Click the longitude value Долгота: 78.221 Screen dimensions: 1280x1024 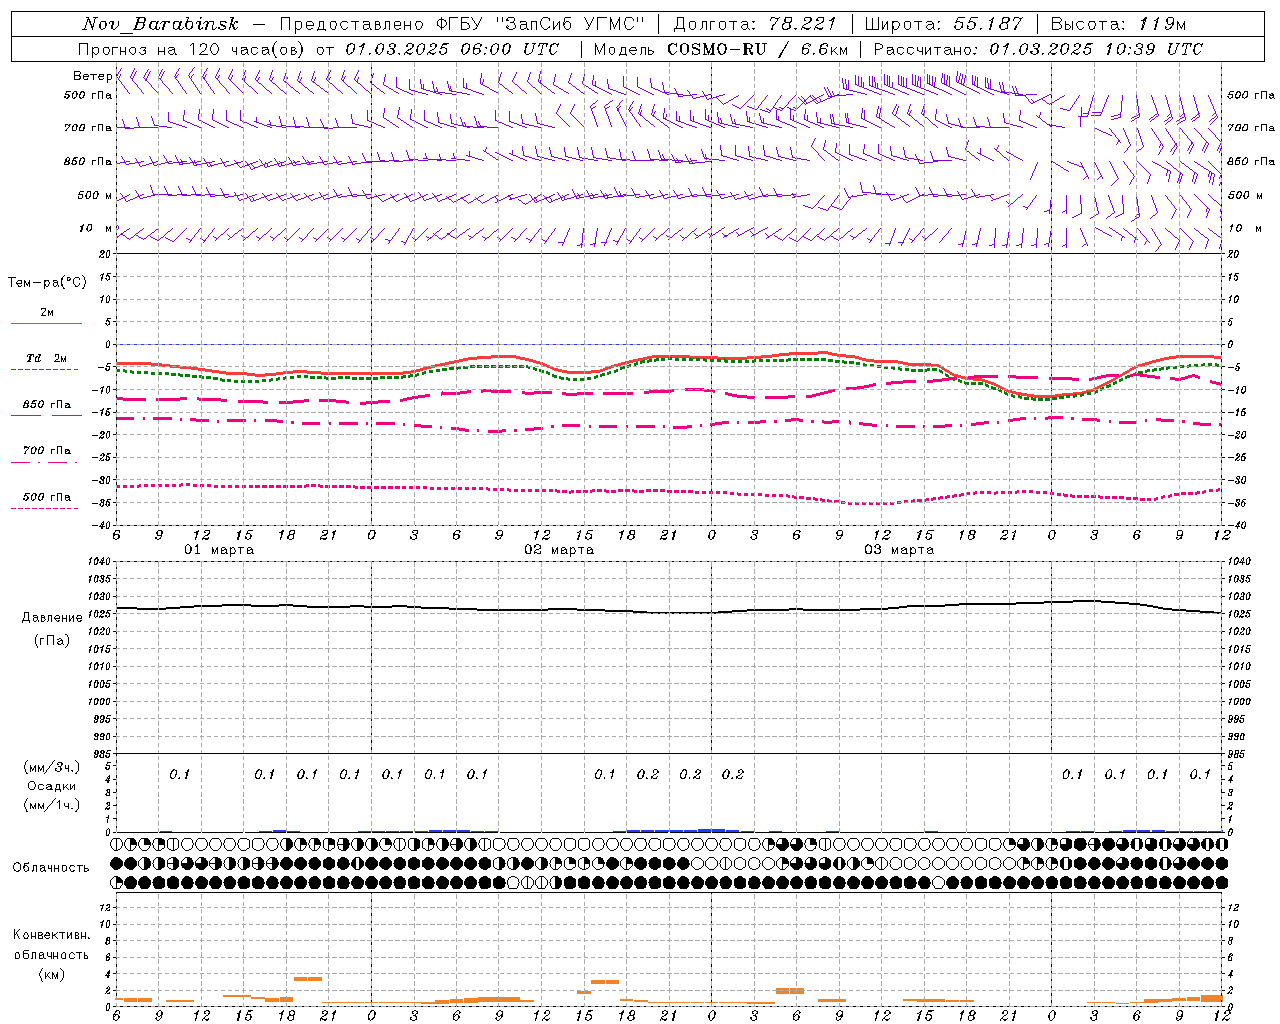tap(755, 24)
